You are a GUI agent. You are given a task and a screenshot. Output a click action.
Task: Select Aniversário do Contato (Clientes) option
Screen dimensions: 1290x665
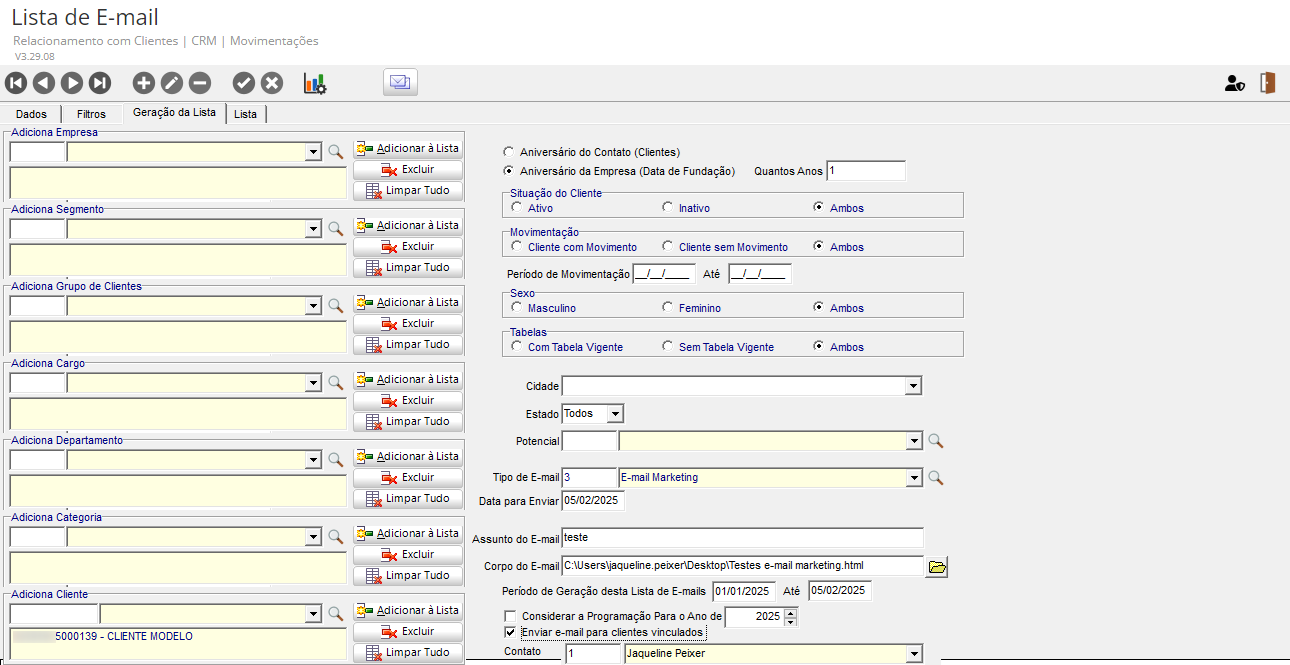coord(510,152)
